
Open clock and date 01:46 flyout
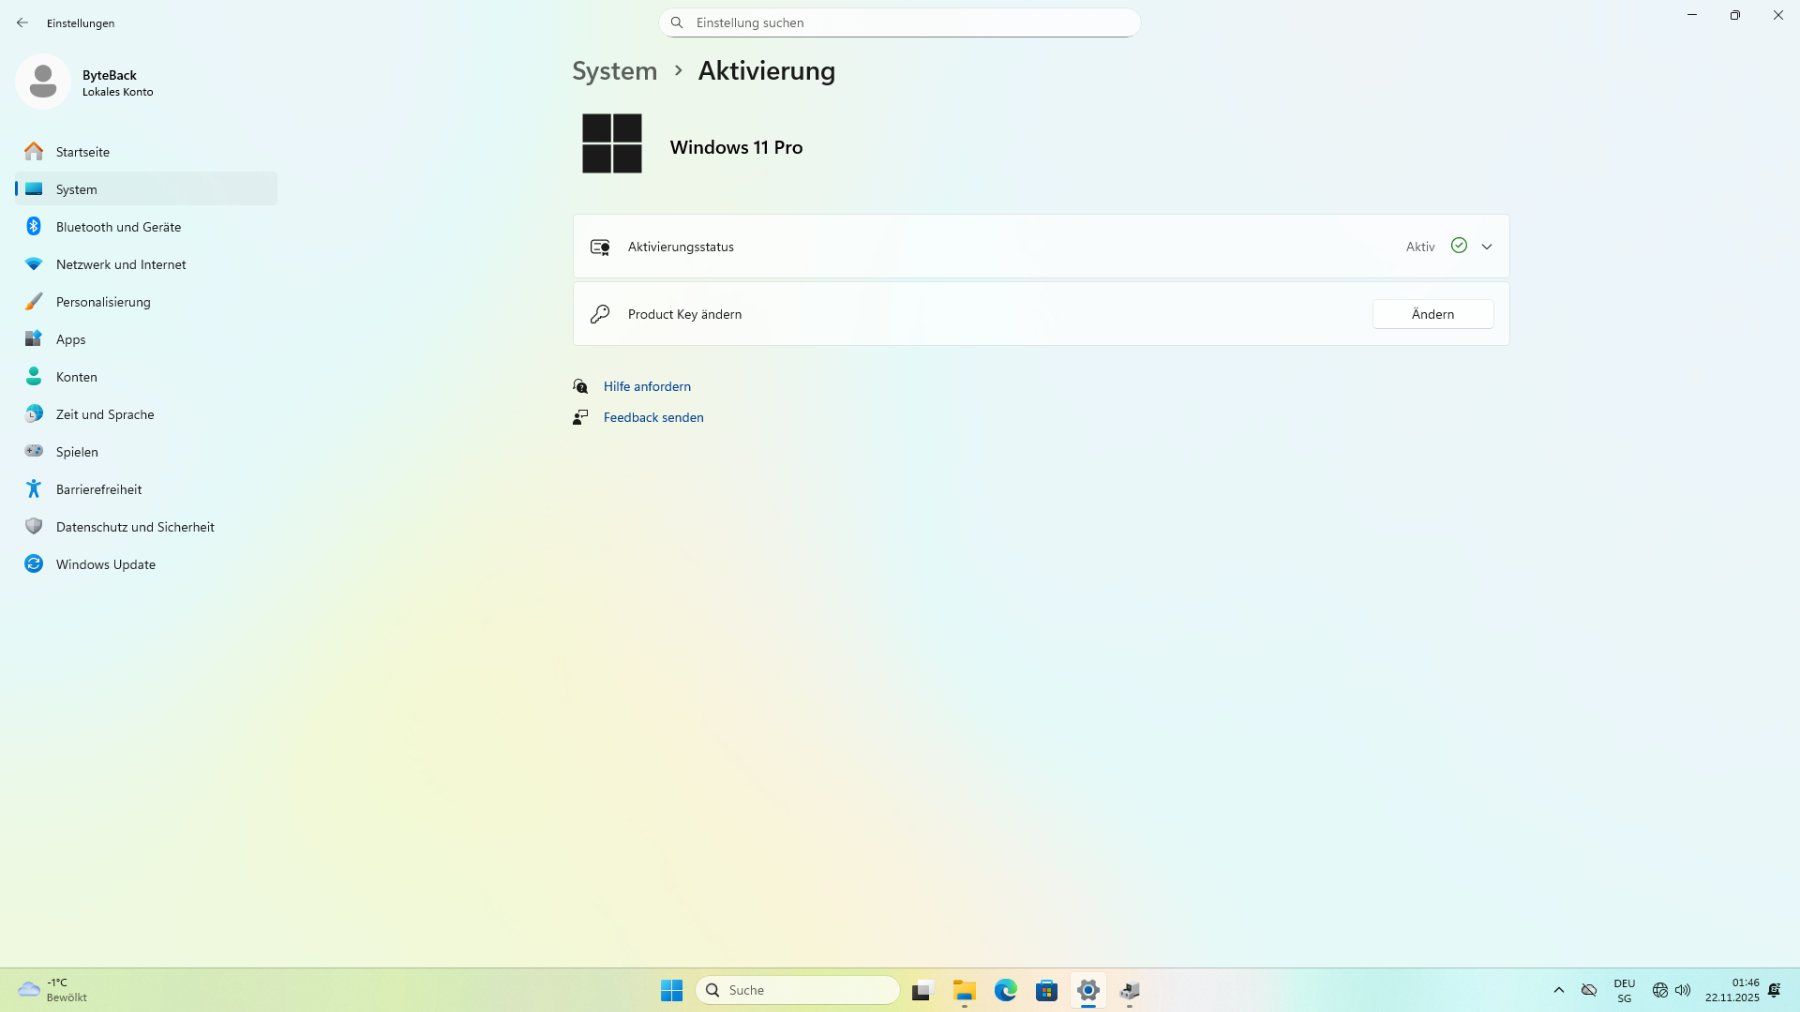[x=1732, y=990]
